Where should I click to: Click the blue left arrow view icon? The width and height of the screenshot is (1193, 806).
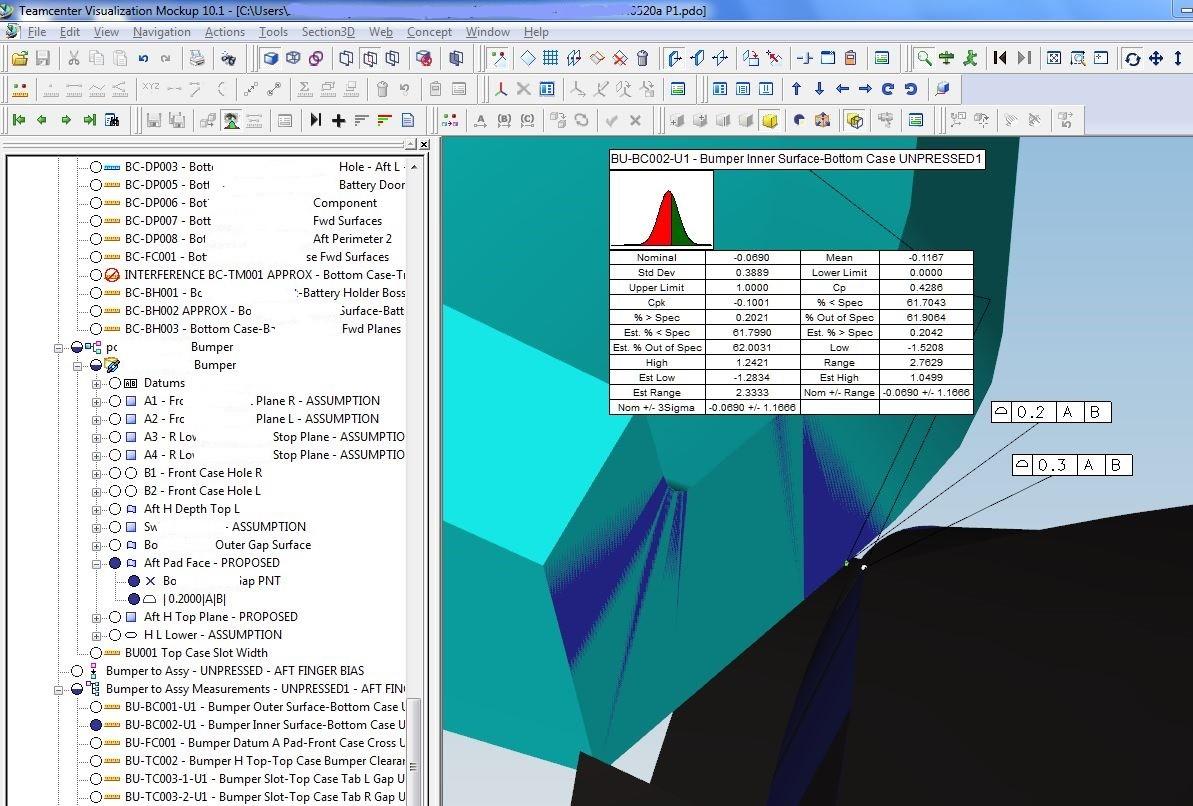pyautogui.click(x=842, y=89)
